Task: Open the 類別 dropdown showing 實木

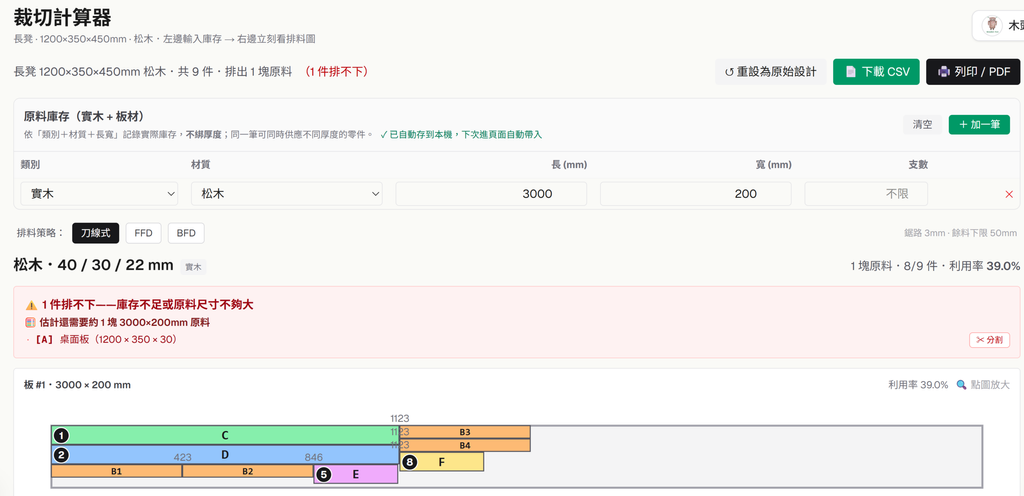Action: pyautogui.click(x=99, y=194)
